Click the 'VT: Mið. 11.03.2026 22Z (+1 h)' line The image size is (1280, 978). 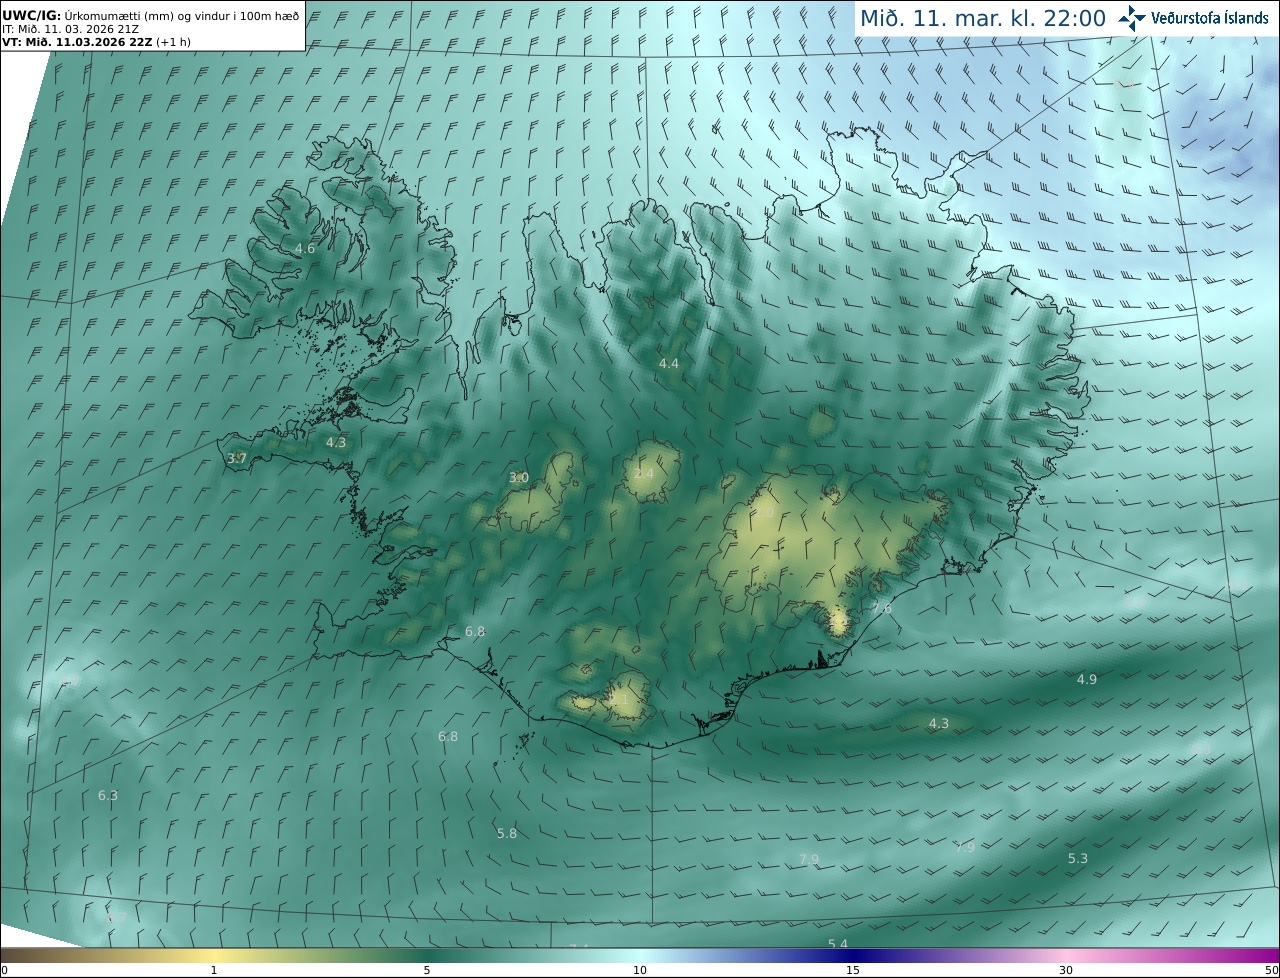pos(97,42)
